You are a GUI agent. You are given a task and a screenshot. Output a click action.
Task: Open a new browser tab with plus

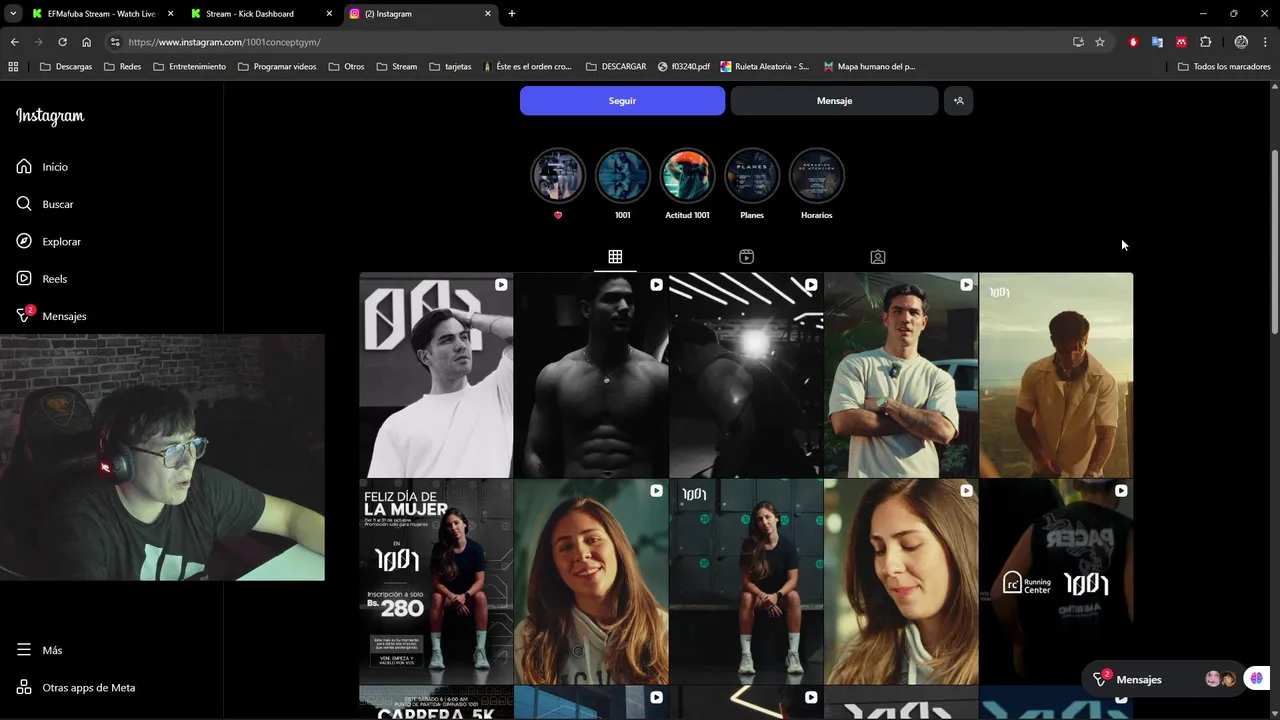pyautogui.click(x=512, y=14)
